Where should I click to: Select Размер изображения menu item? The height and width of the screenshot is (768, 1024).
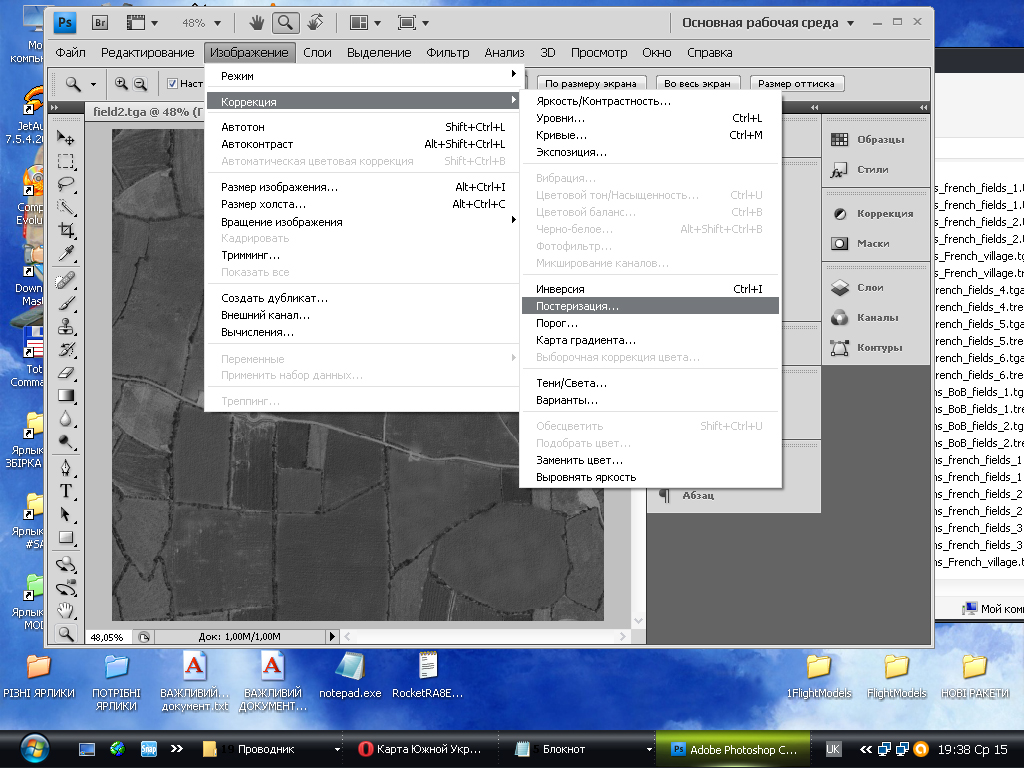click(x=279, y=187)
